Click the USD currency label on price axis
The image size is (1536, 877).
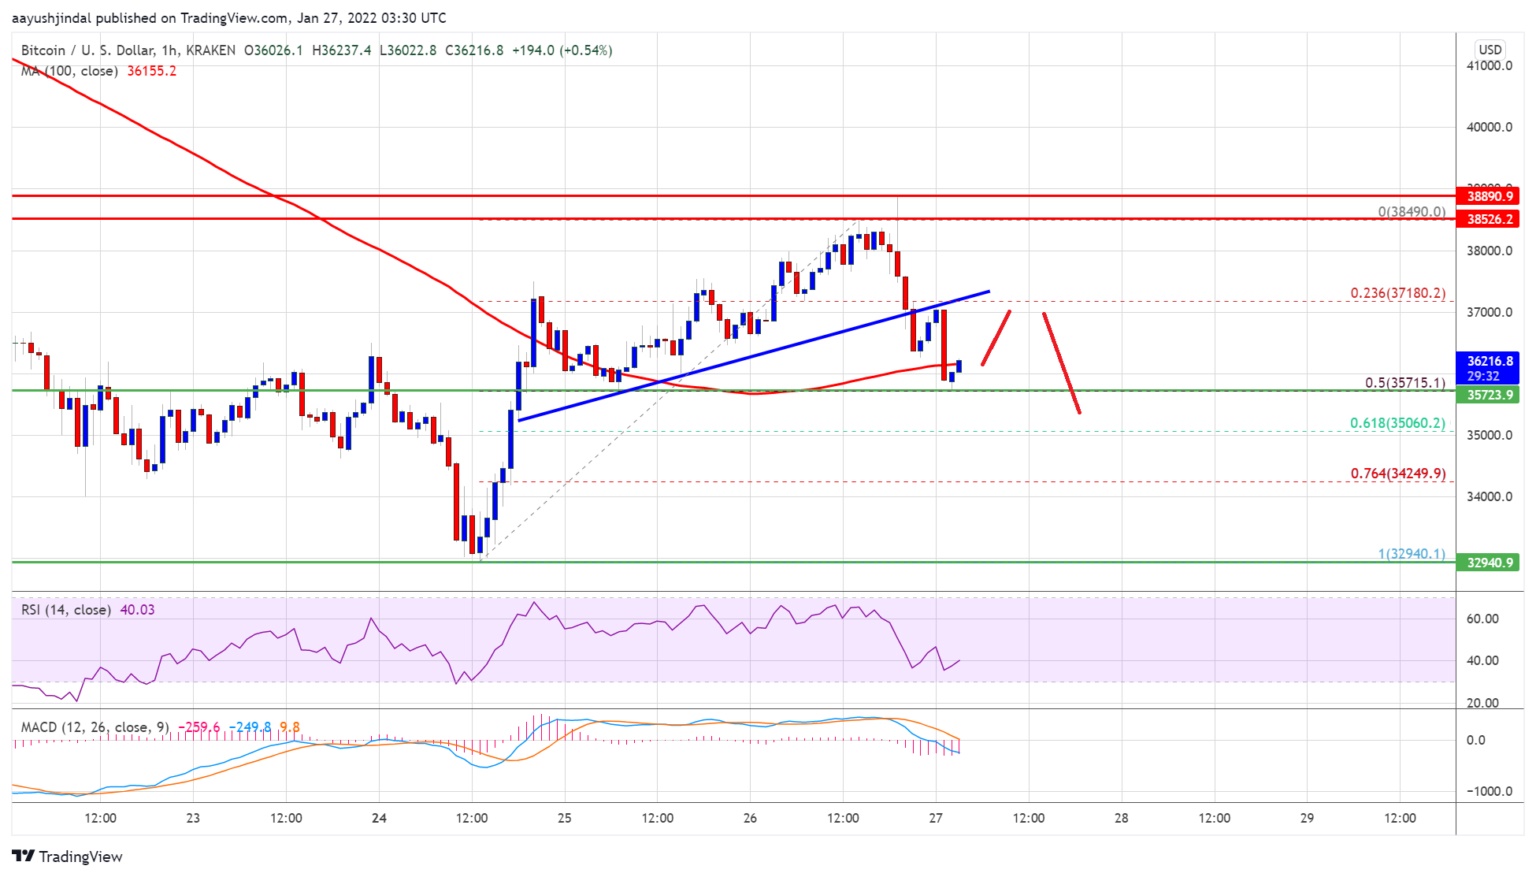pos(1490,49)
